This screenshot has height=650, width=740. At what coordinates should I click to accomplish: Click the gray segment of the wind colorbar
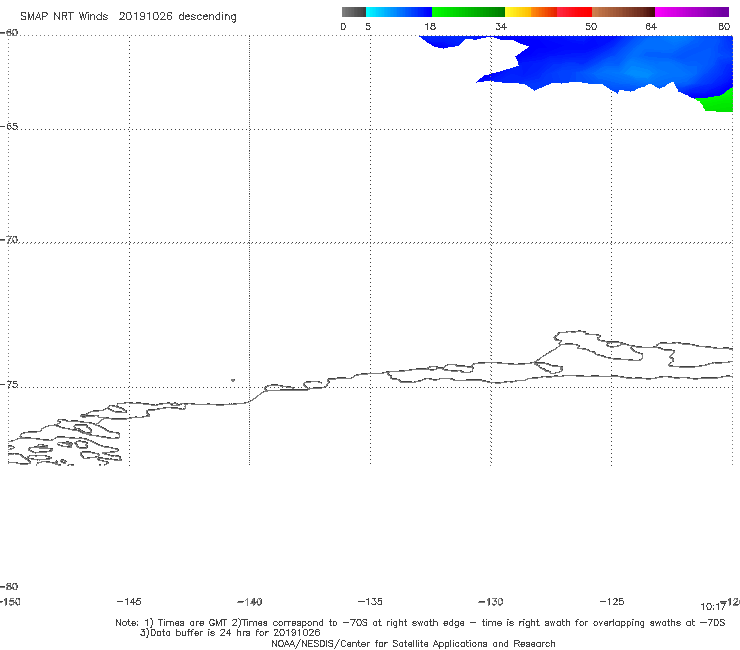[353, 12]
